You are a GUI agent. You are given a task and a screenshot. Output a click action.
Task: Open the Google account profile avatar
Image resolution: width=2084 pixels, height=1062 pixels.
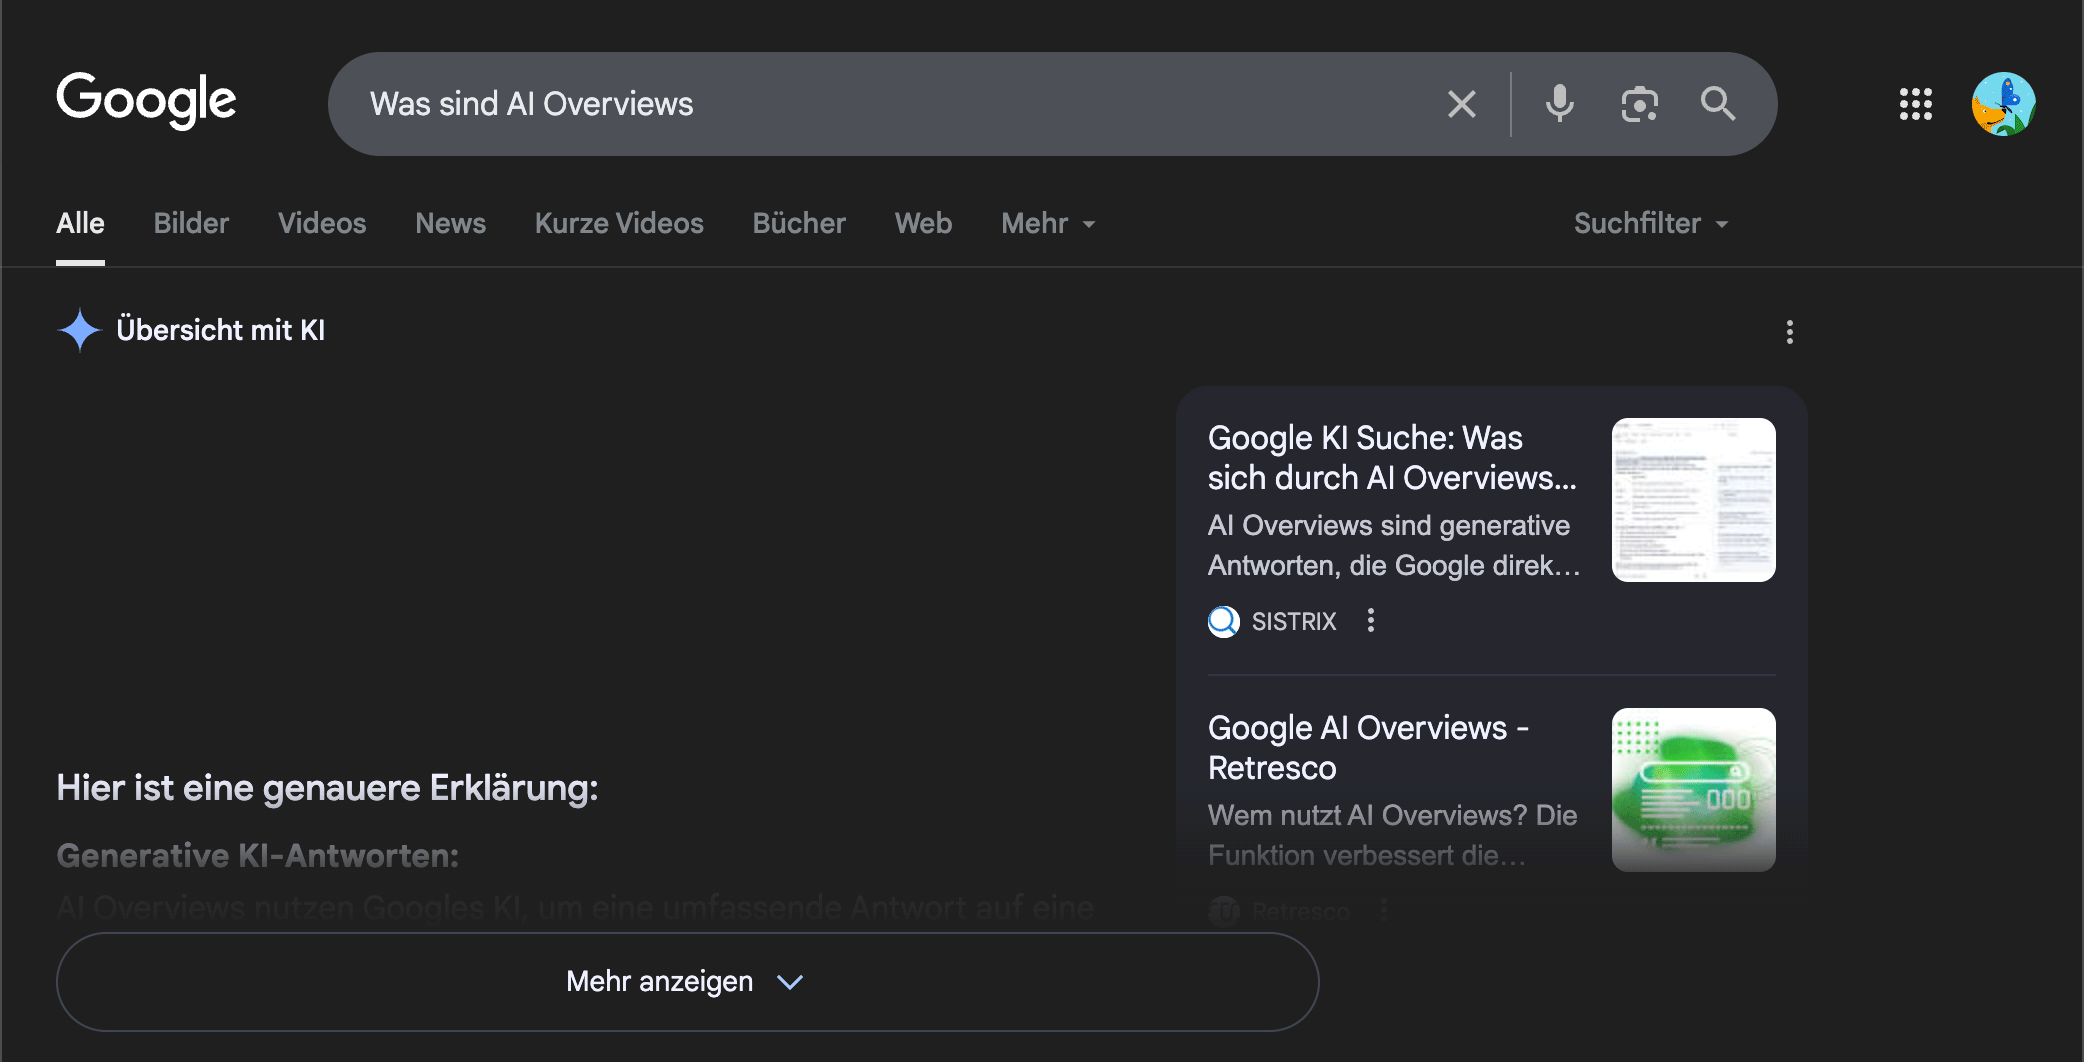(x=2003, y=104)
